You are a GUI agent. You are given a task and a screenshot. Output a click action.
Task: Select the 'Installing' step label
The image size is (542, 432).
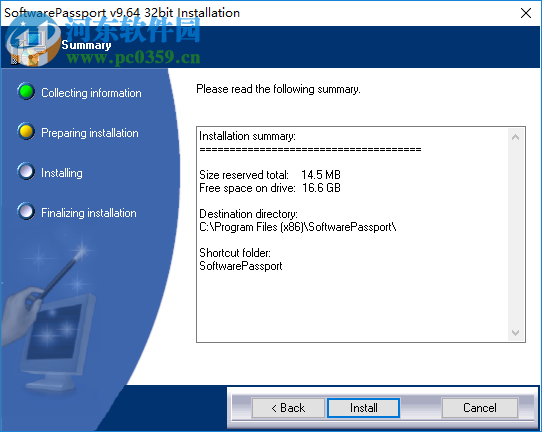click(x=62, y=173)
